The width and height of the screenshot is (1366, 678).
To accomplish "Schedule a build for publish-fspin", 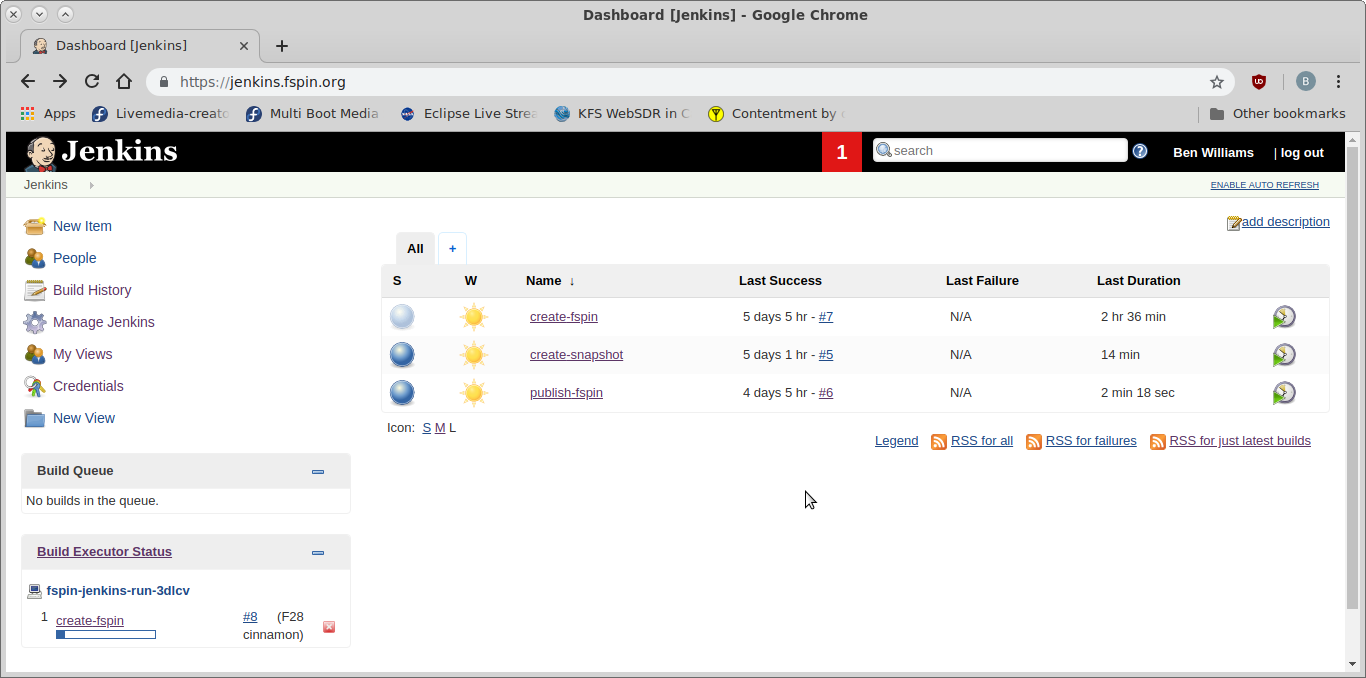I will click(1284, 393).
